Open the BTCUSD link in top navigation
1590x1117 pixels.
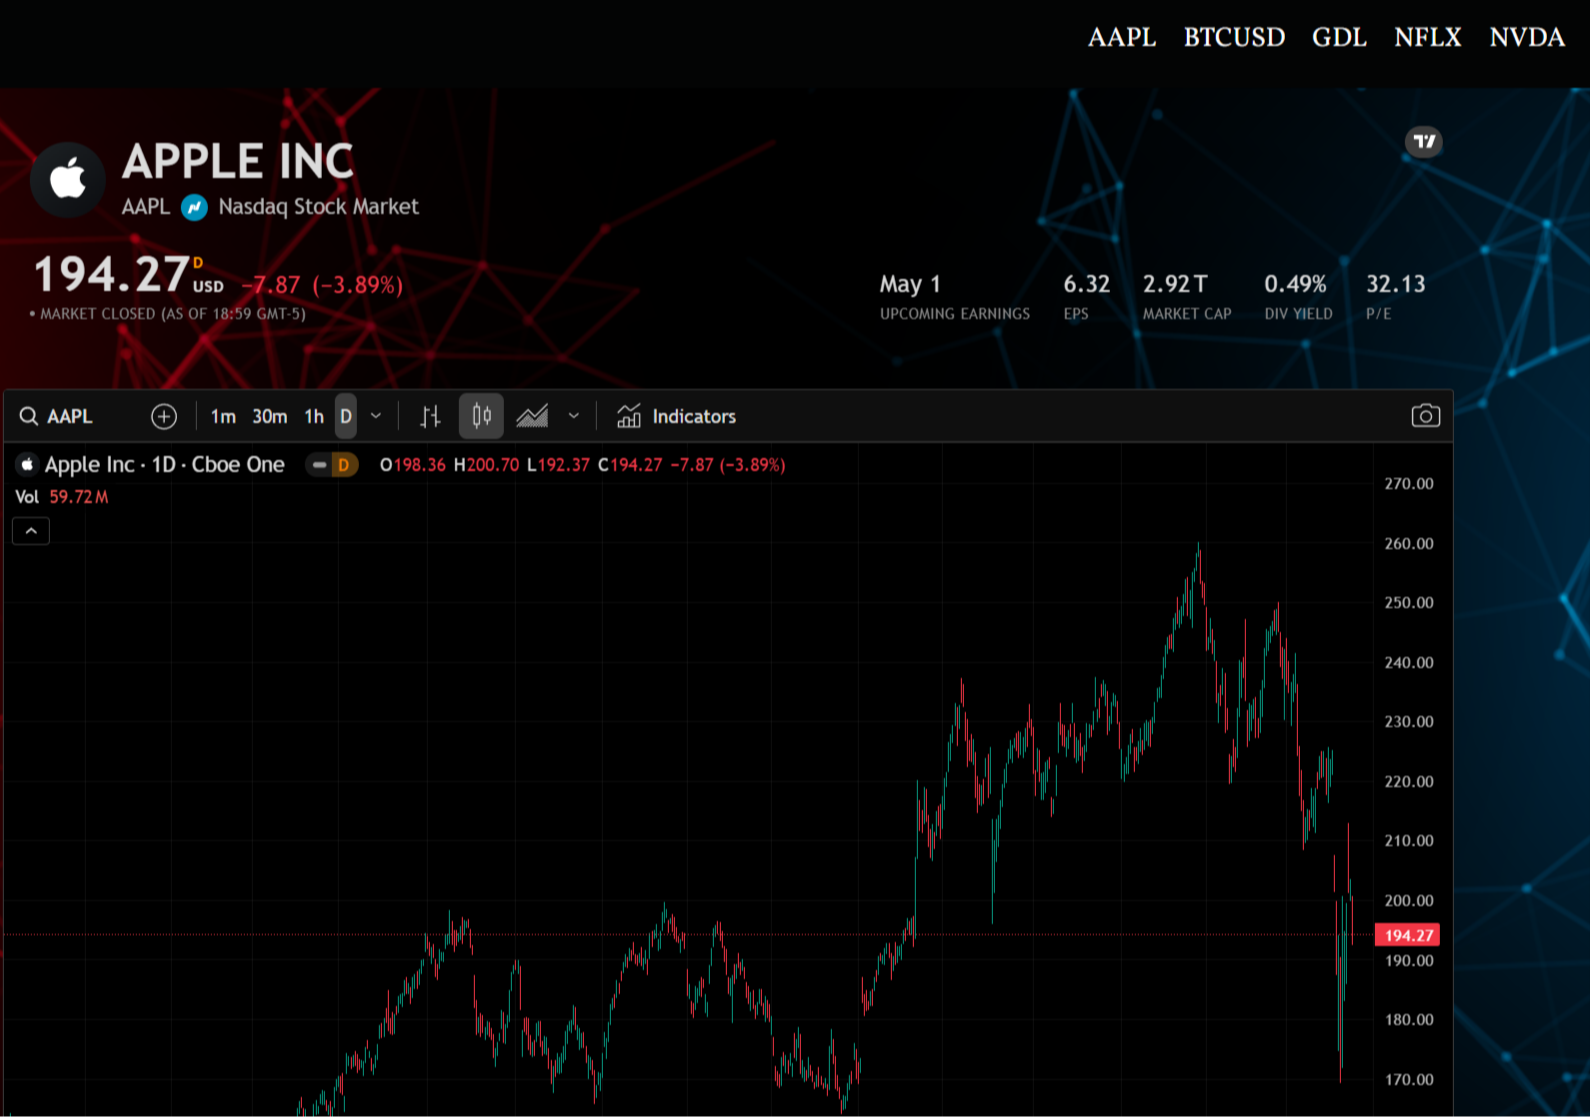pyautogui.click(x=1235, y=37)
